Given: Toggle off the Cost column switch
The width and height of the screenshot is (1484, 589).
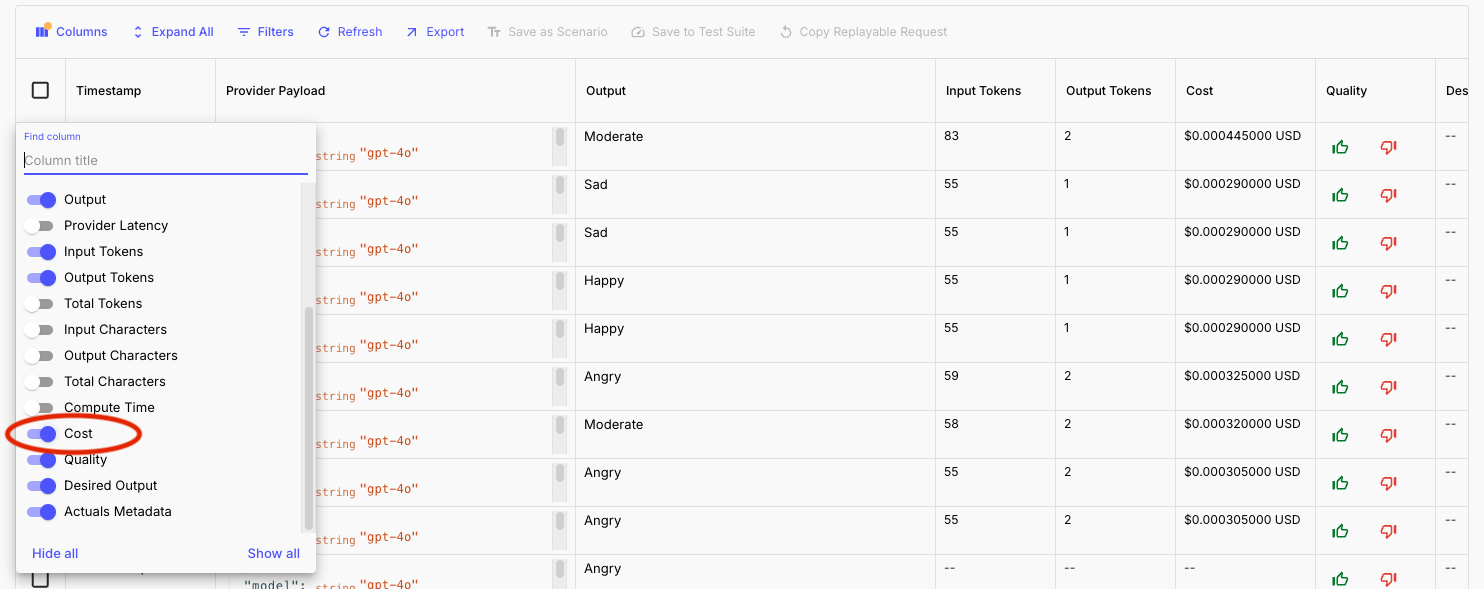Looking at the screenshot, I should pos(41,434).
